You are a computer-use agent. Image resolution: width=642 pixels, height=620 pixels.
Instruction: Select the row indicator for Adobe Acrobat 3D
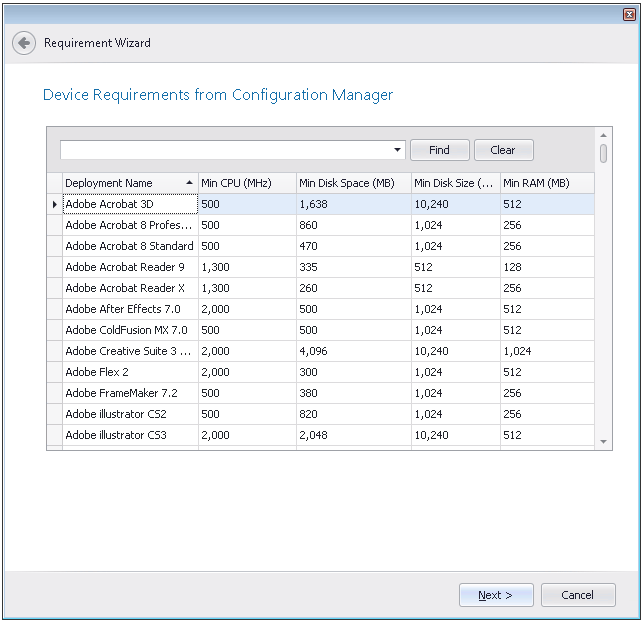click(x=54, y=204)
